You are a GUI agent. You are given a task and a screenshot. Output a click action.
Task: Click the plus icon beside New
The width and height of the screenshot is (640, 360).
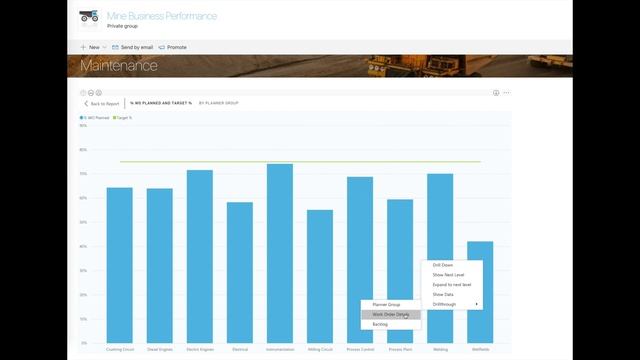tap(83, 47)
